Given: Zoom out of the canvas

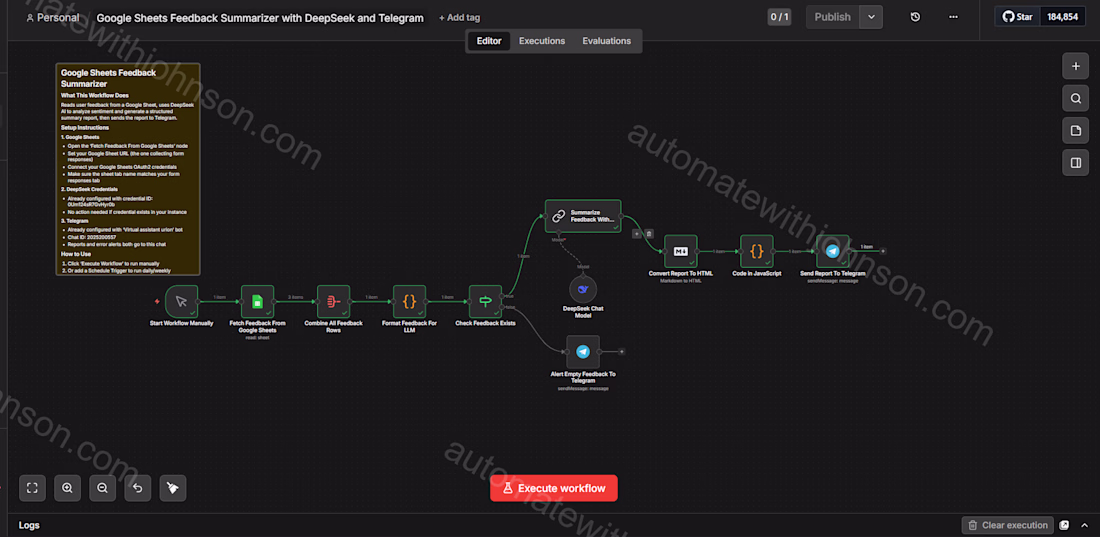Looking at the screenshot, I should tap(102, 488).
